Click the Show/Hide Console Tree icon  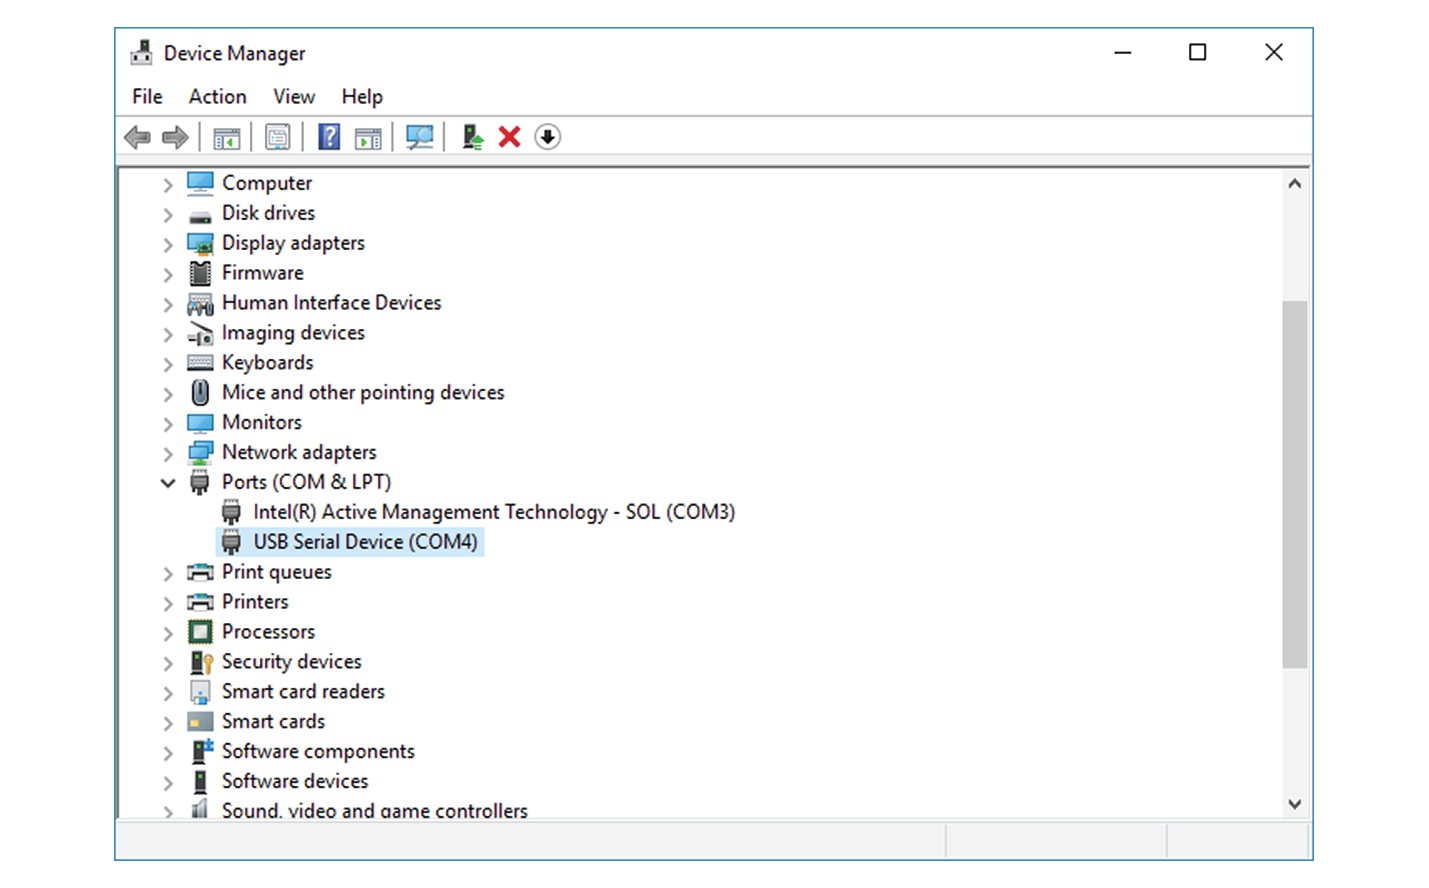226,137
